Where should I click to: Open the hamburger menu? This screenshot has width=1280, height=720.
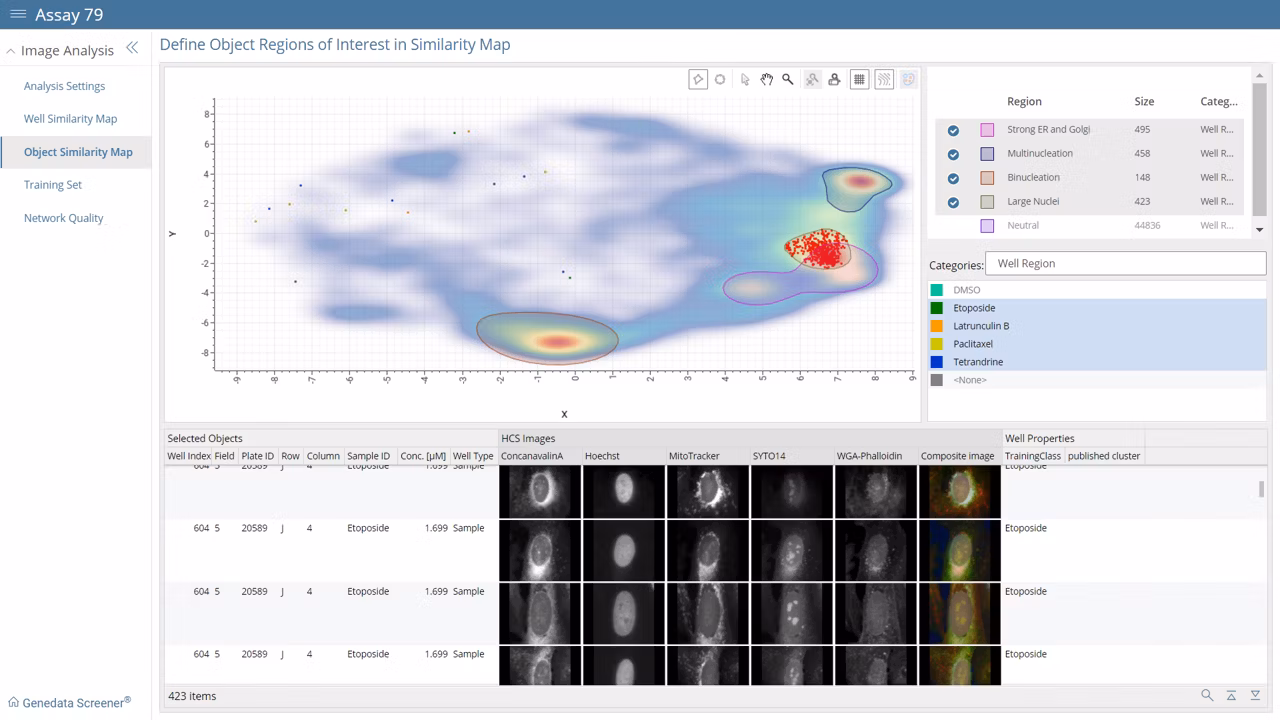[18, 14]
